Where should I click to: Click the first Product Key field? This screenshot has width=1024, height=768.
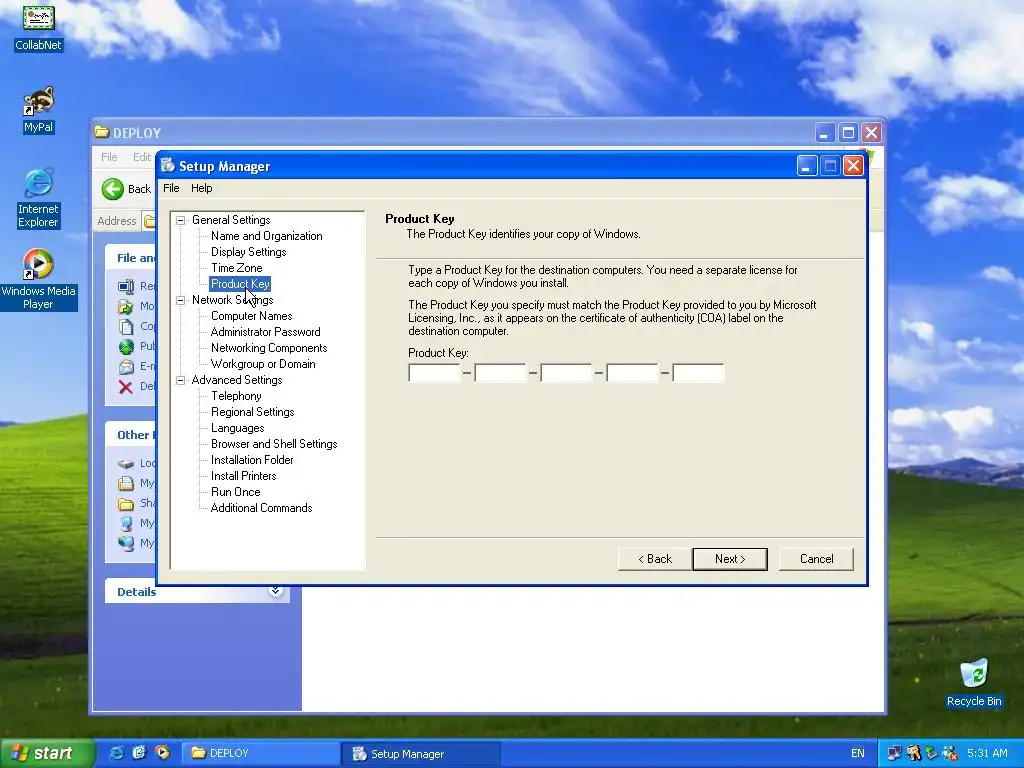tap(434, 373)
